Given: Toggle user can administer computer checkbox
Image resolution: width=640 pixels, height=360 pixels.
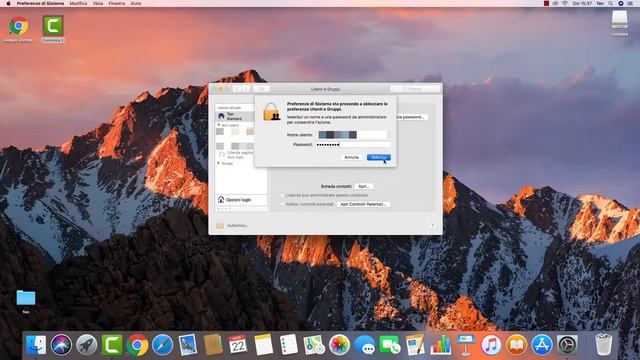Looking at the screenshot, I should tap(282, 196).
